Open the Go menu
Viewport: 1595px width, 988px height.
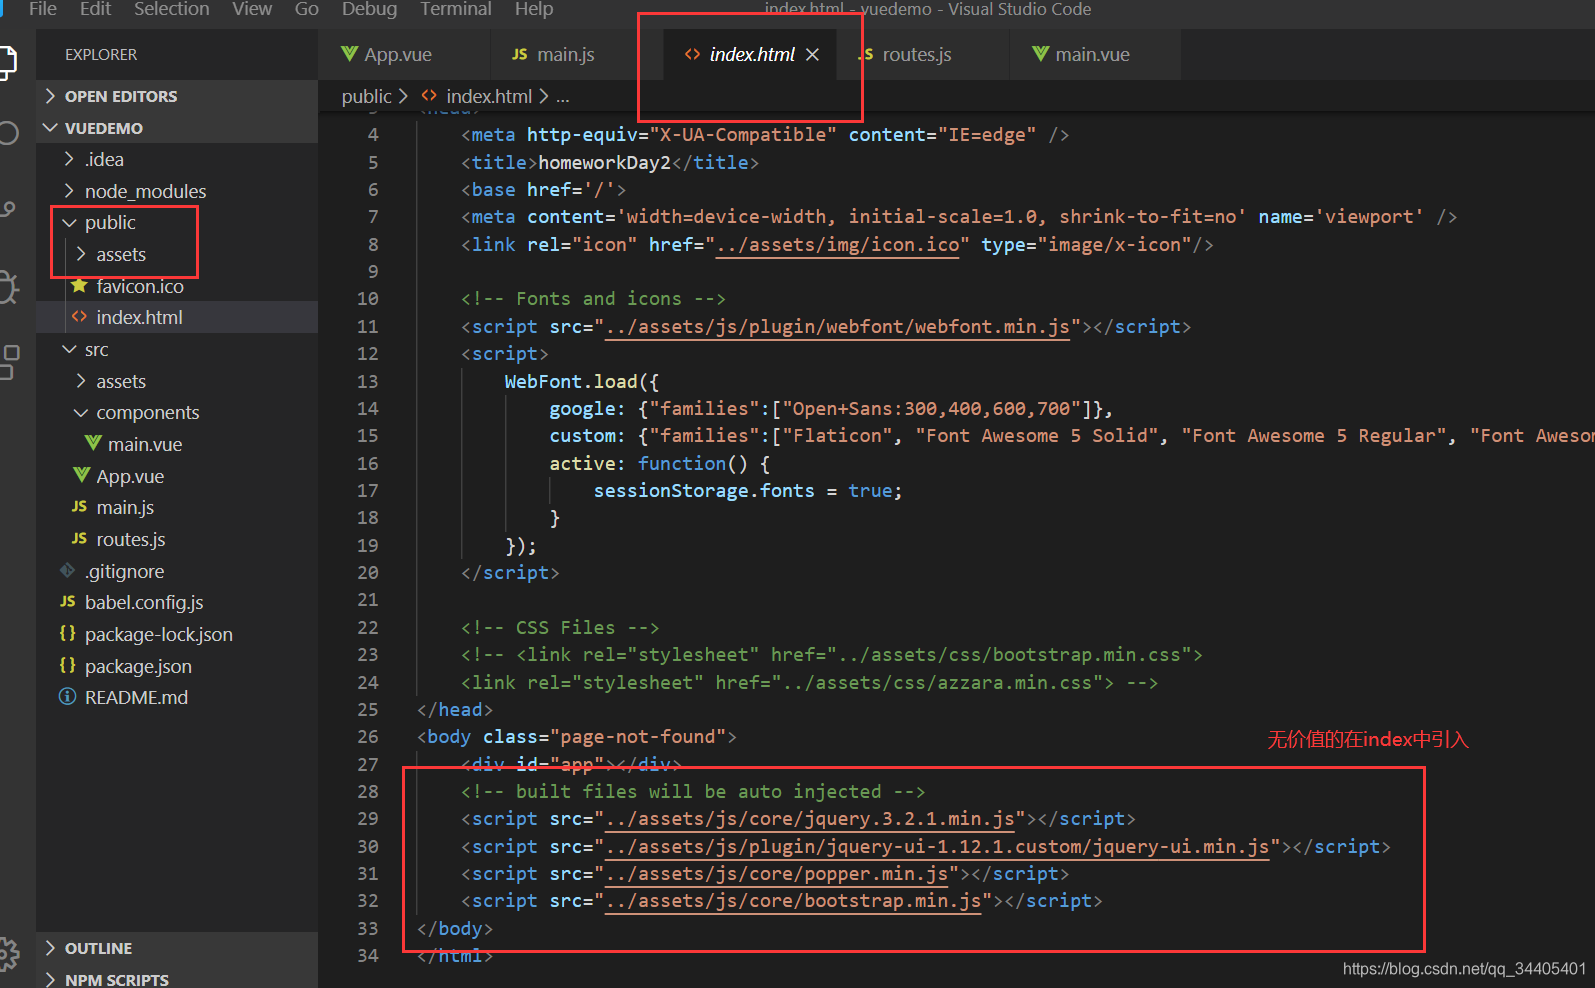tap(307, 9)
